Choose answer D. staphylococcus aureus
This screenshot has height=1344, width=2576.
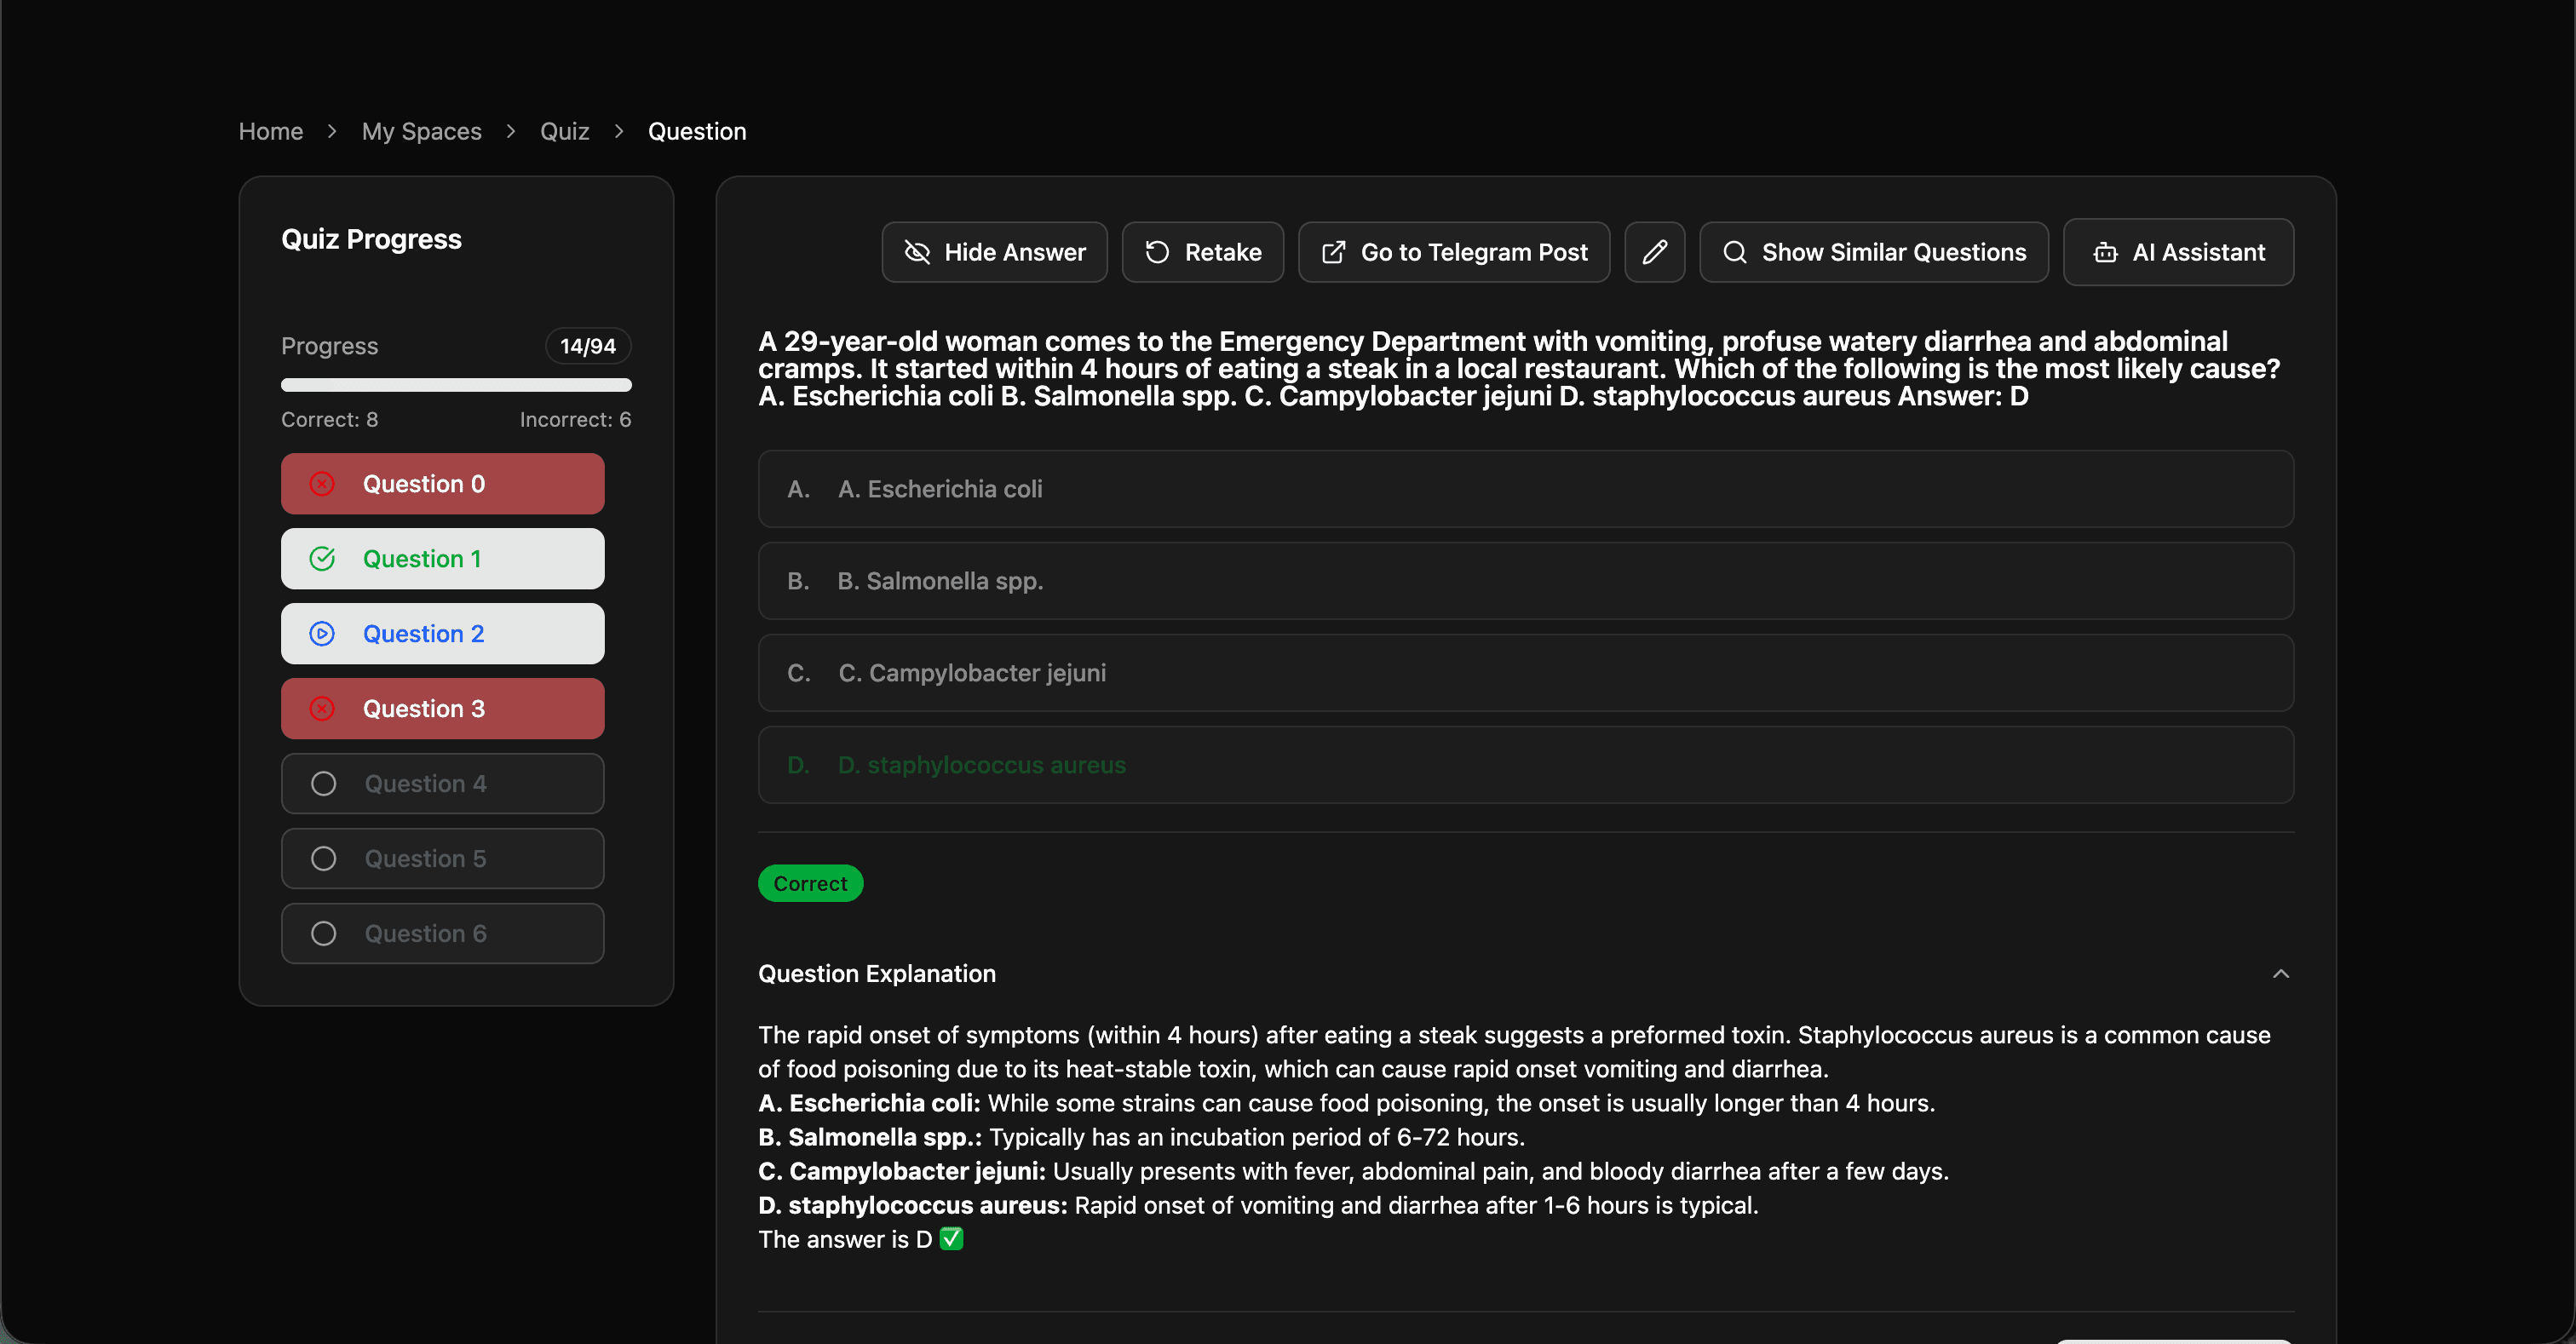pyautogui.click(x=1525, y=765)
